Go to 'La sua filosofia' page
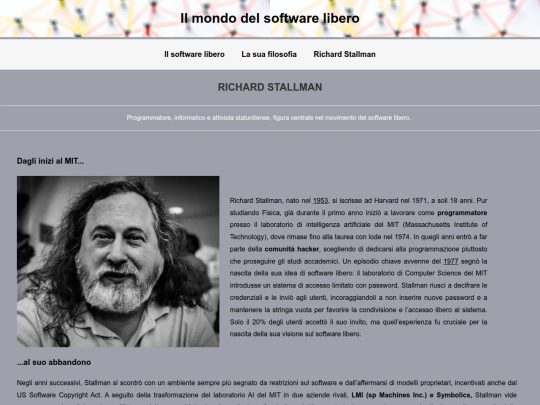 (x=269, y=54)
